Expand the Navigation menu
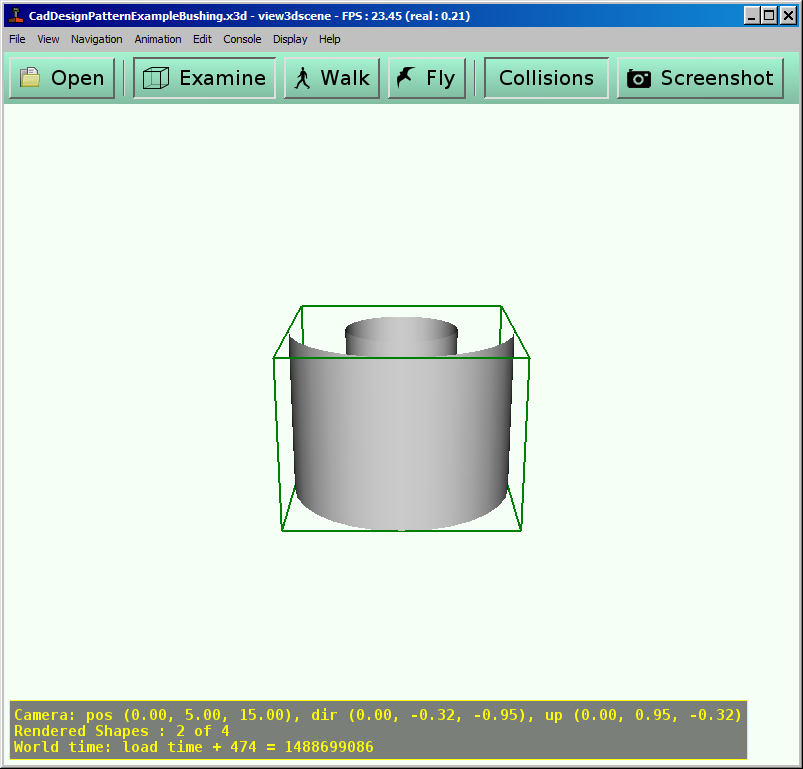Screen dimensions: 803x769 point(97,39)
